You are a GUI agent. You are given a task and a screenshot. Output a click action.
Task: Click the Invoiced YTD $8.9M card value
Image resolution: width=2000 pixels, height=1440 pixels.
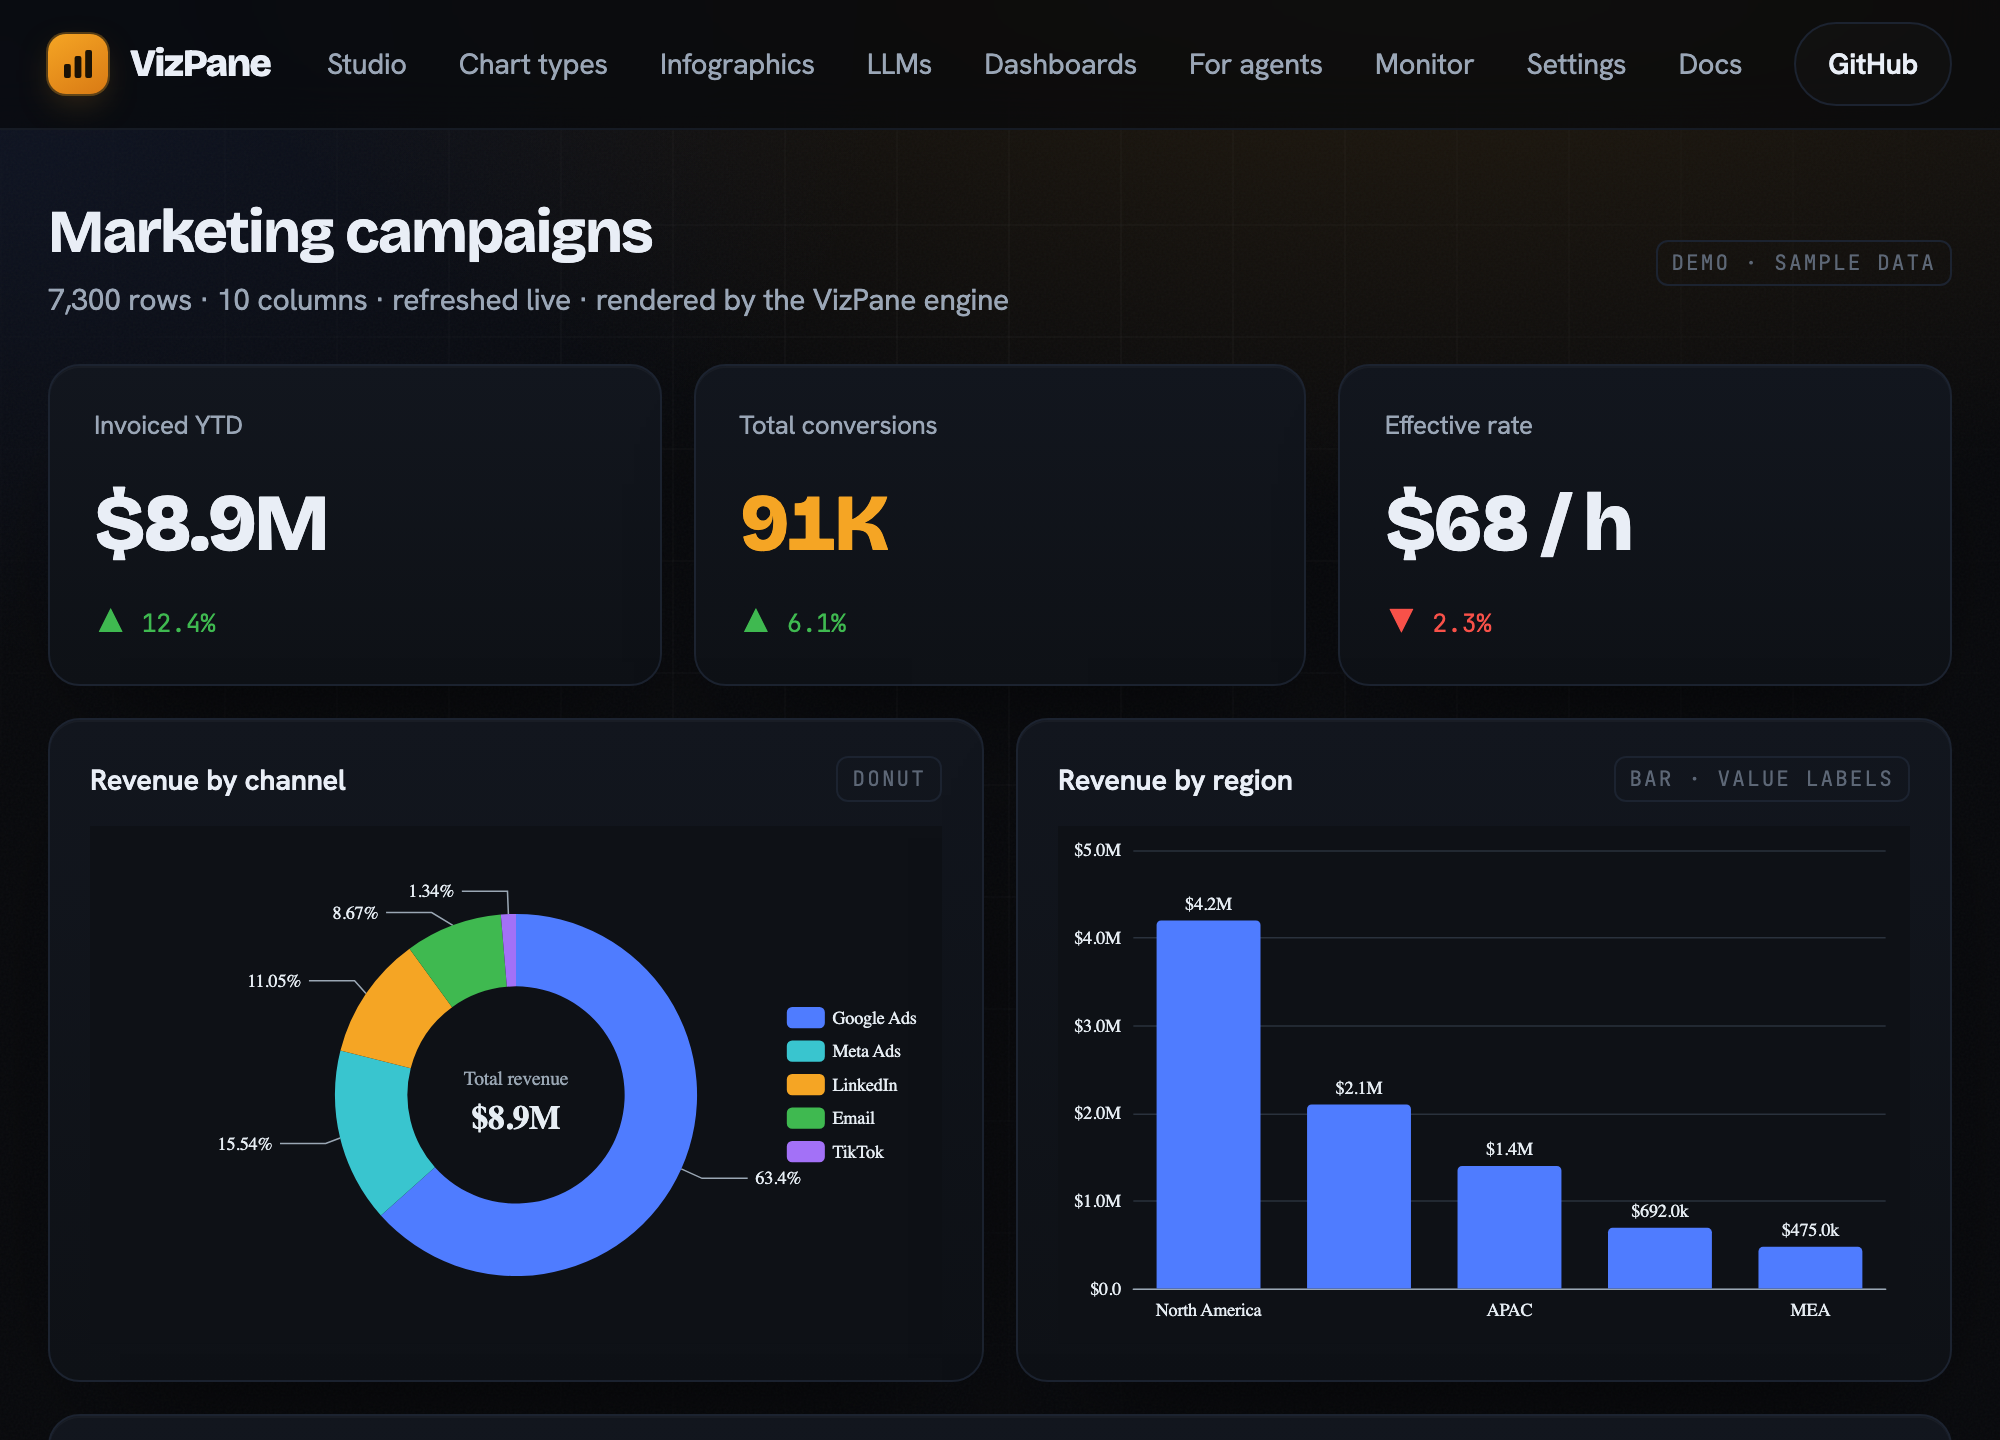coord(211,523)
